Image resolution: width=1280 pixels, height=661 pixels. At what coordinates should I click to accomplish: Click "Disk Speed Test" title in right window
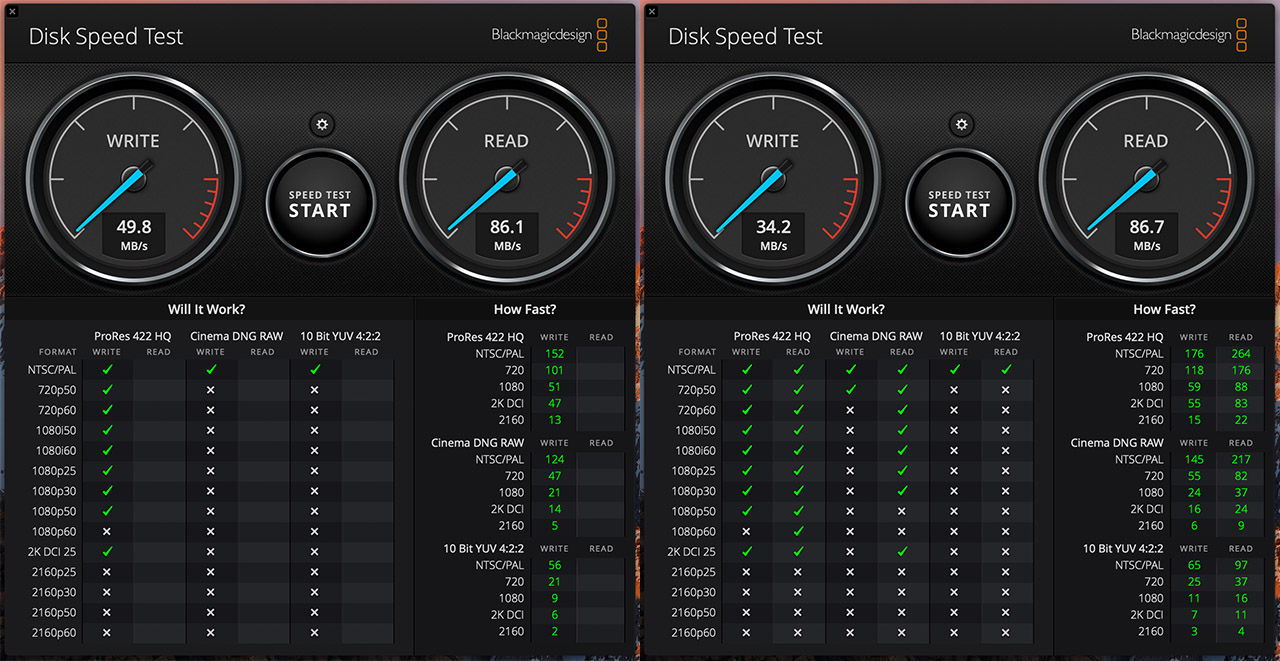pyautogui.click(x=746, y=37)
